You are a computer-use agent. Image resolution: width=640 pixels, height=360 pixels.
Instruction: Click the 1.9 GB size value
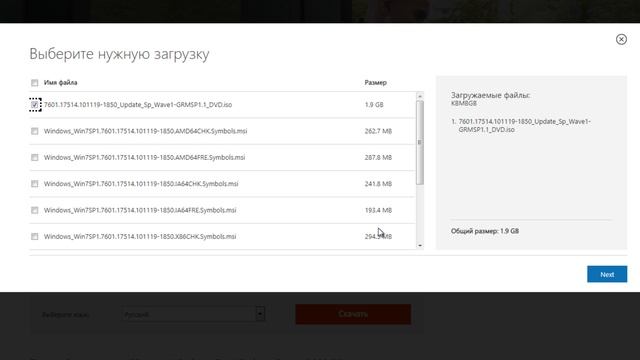coord(374,105)
